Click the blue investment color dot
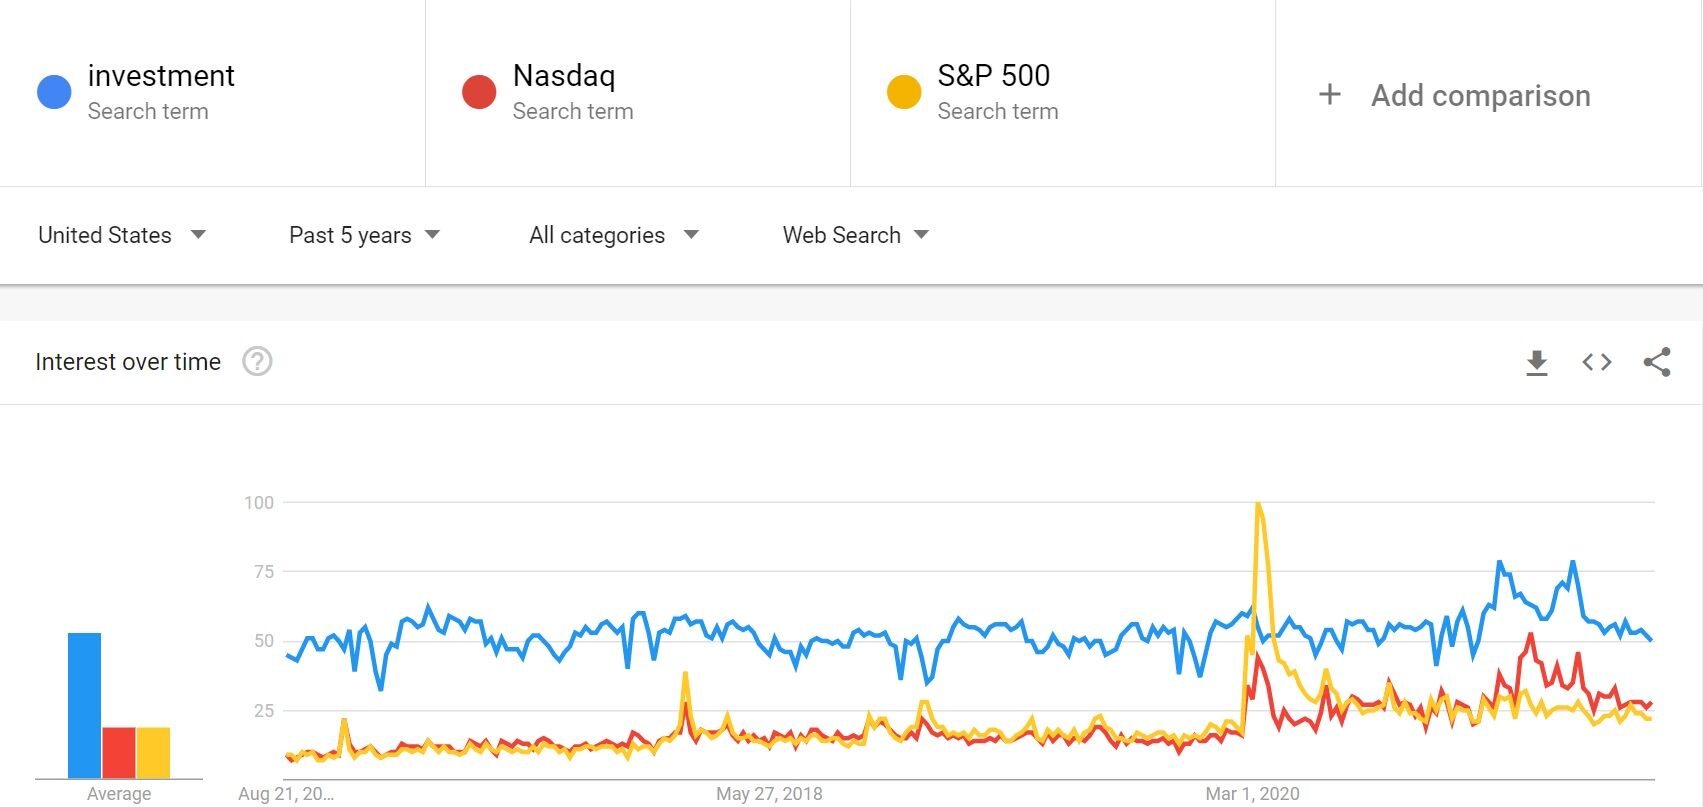Viewport: 1703px width, 807px height. 54,92
